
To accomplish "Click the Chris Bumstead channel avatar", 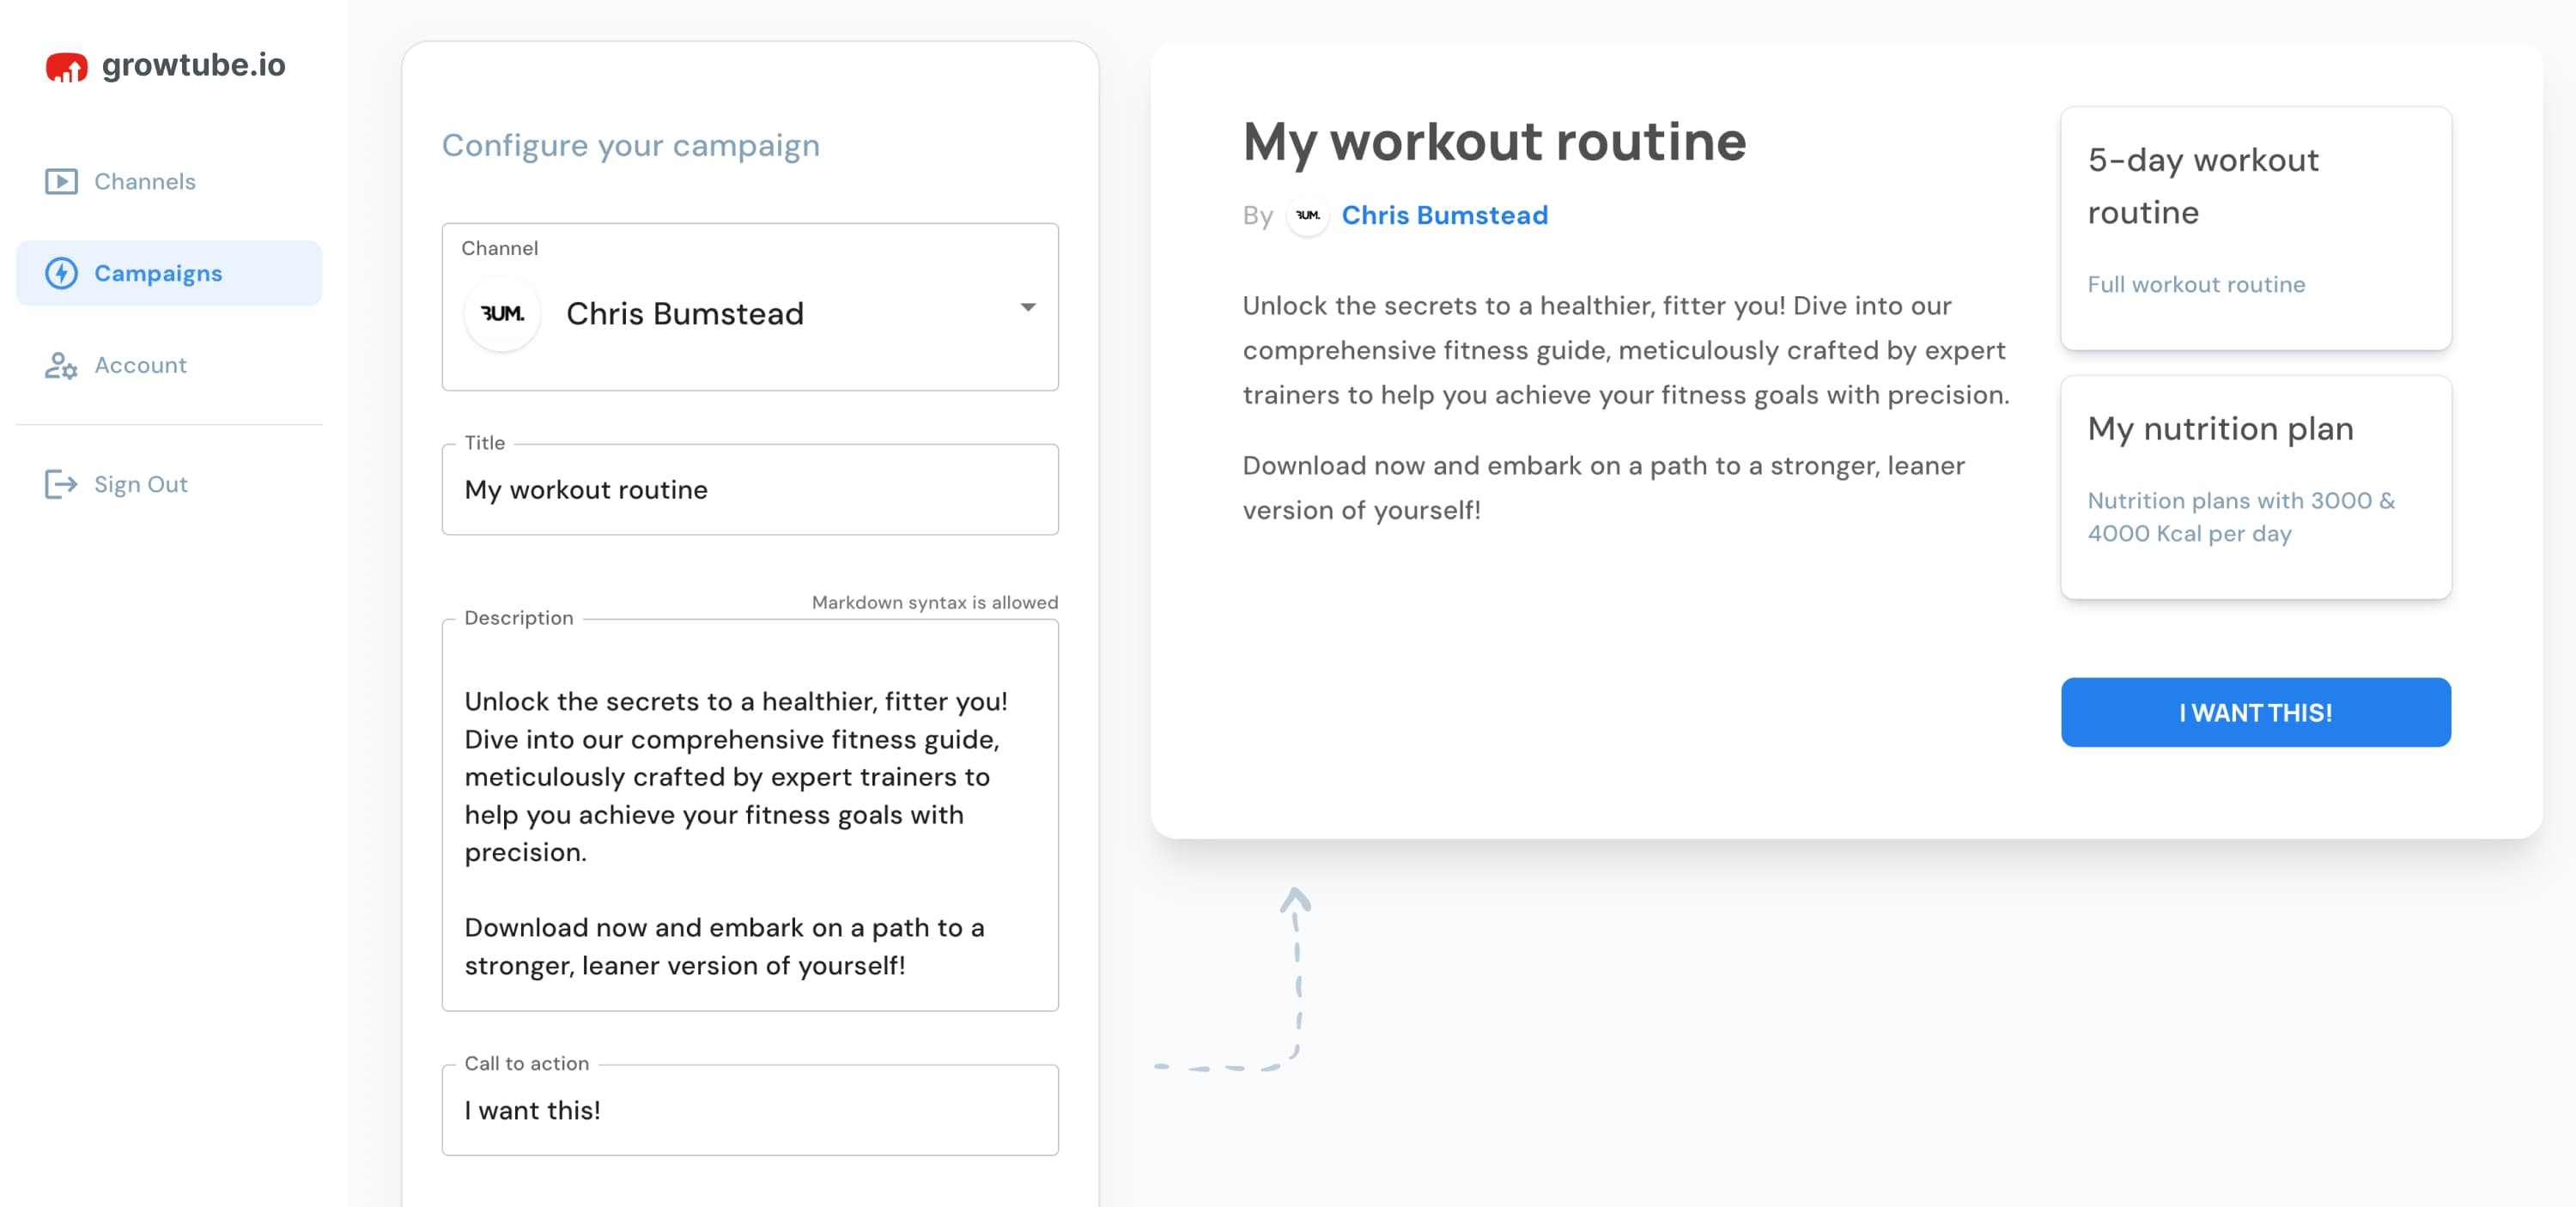I will click(504, 312).
